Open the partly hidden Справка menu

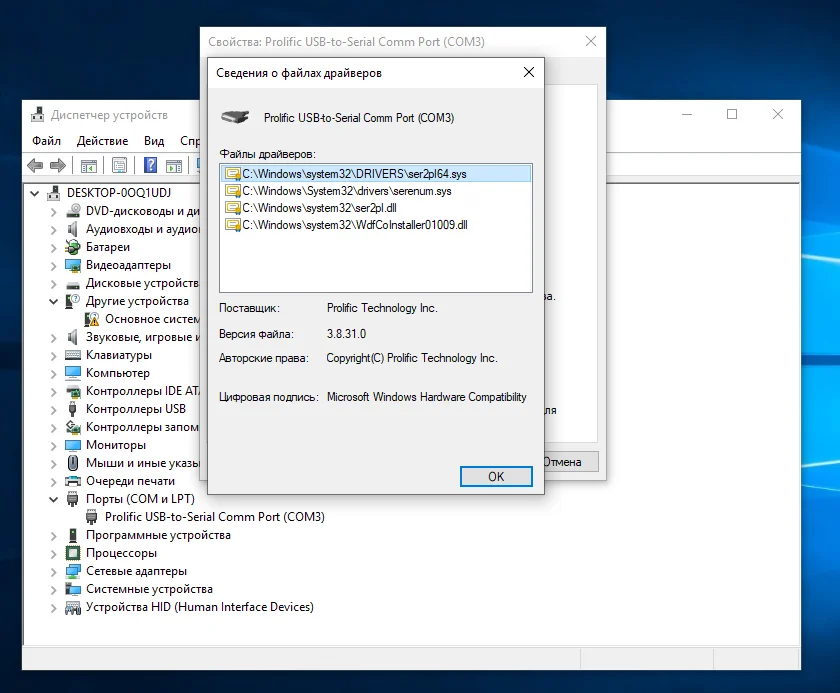tap(190, 141)
